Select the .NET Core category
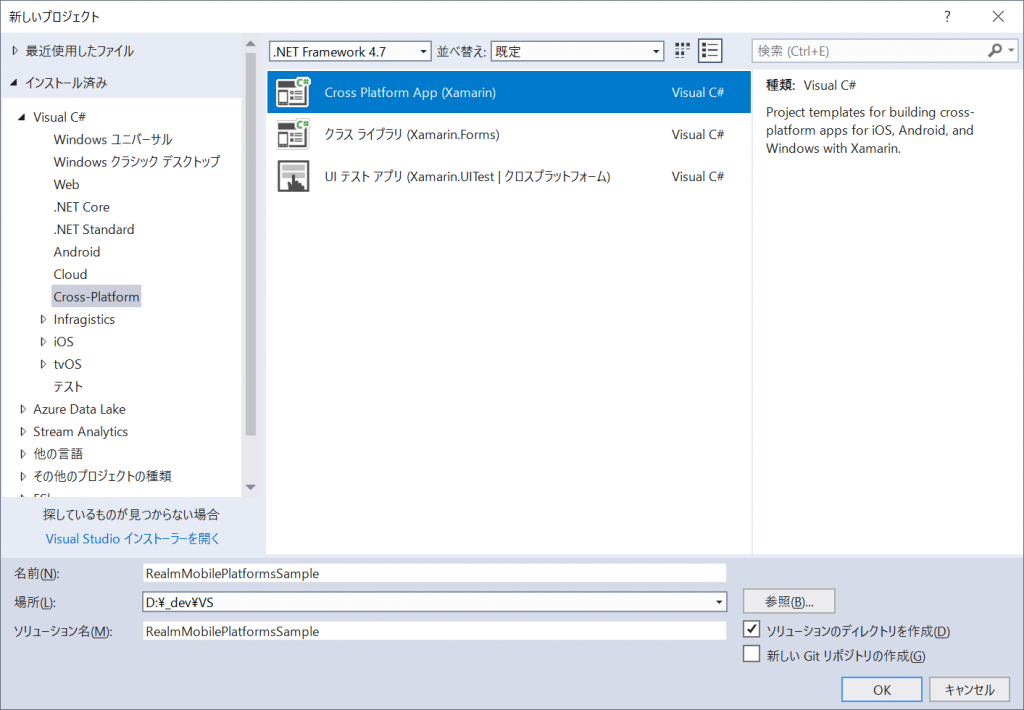 [81, 206]
